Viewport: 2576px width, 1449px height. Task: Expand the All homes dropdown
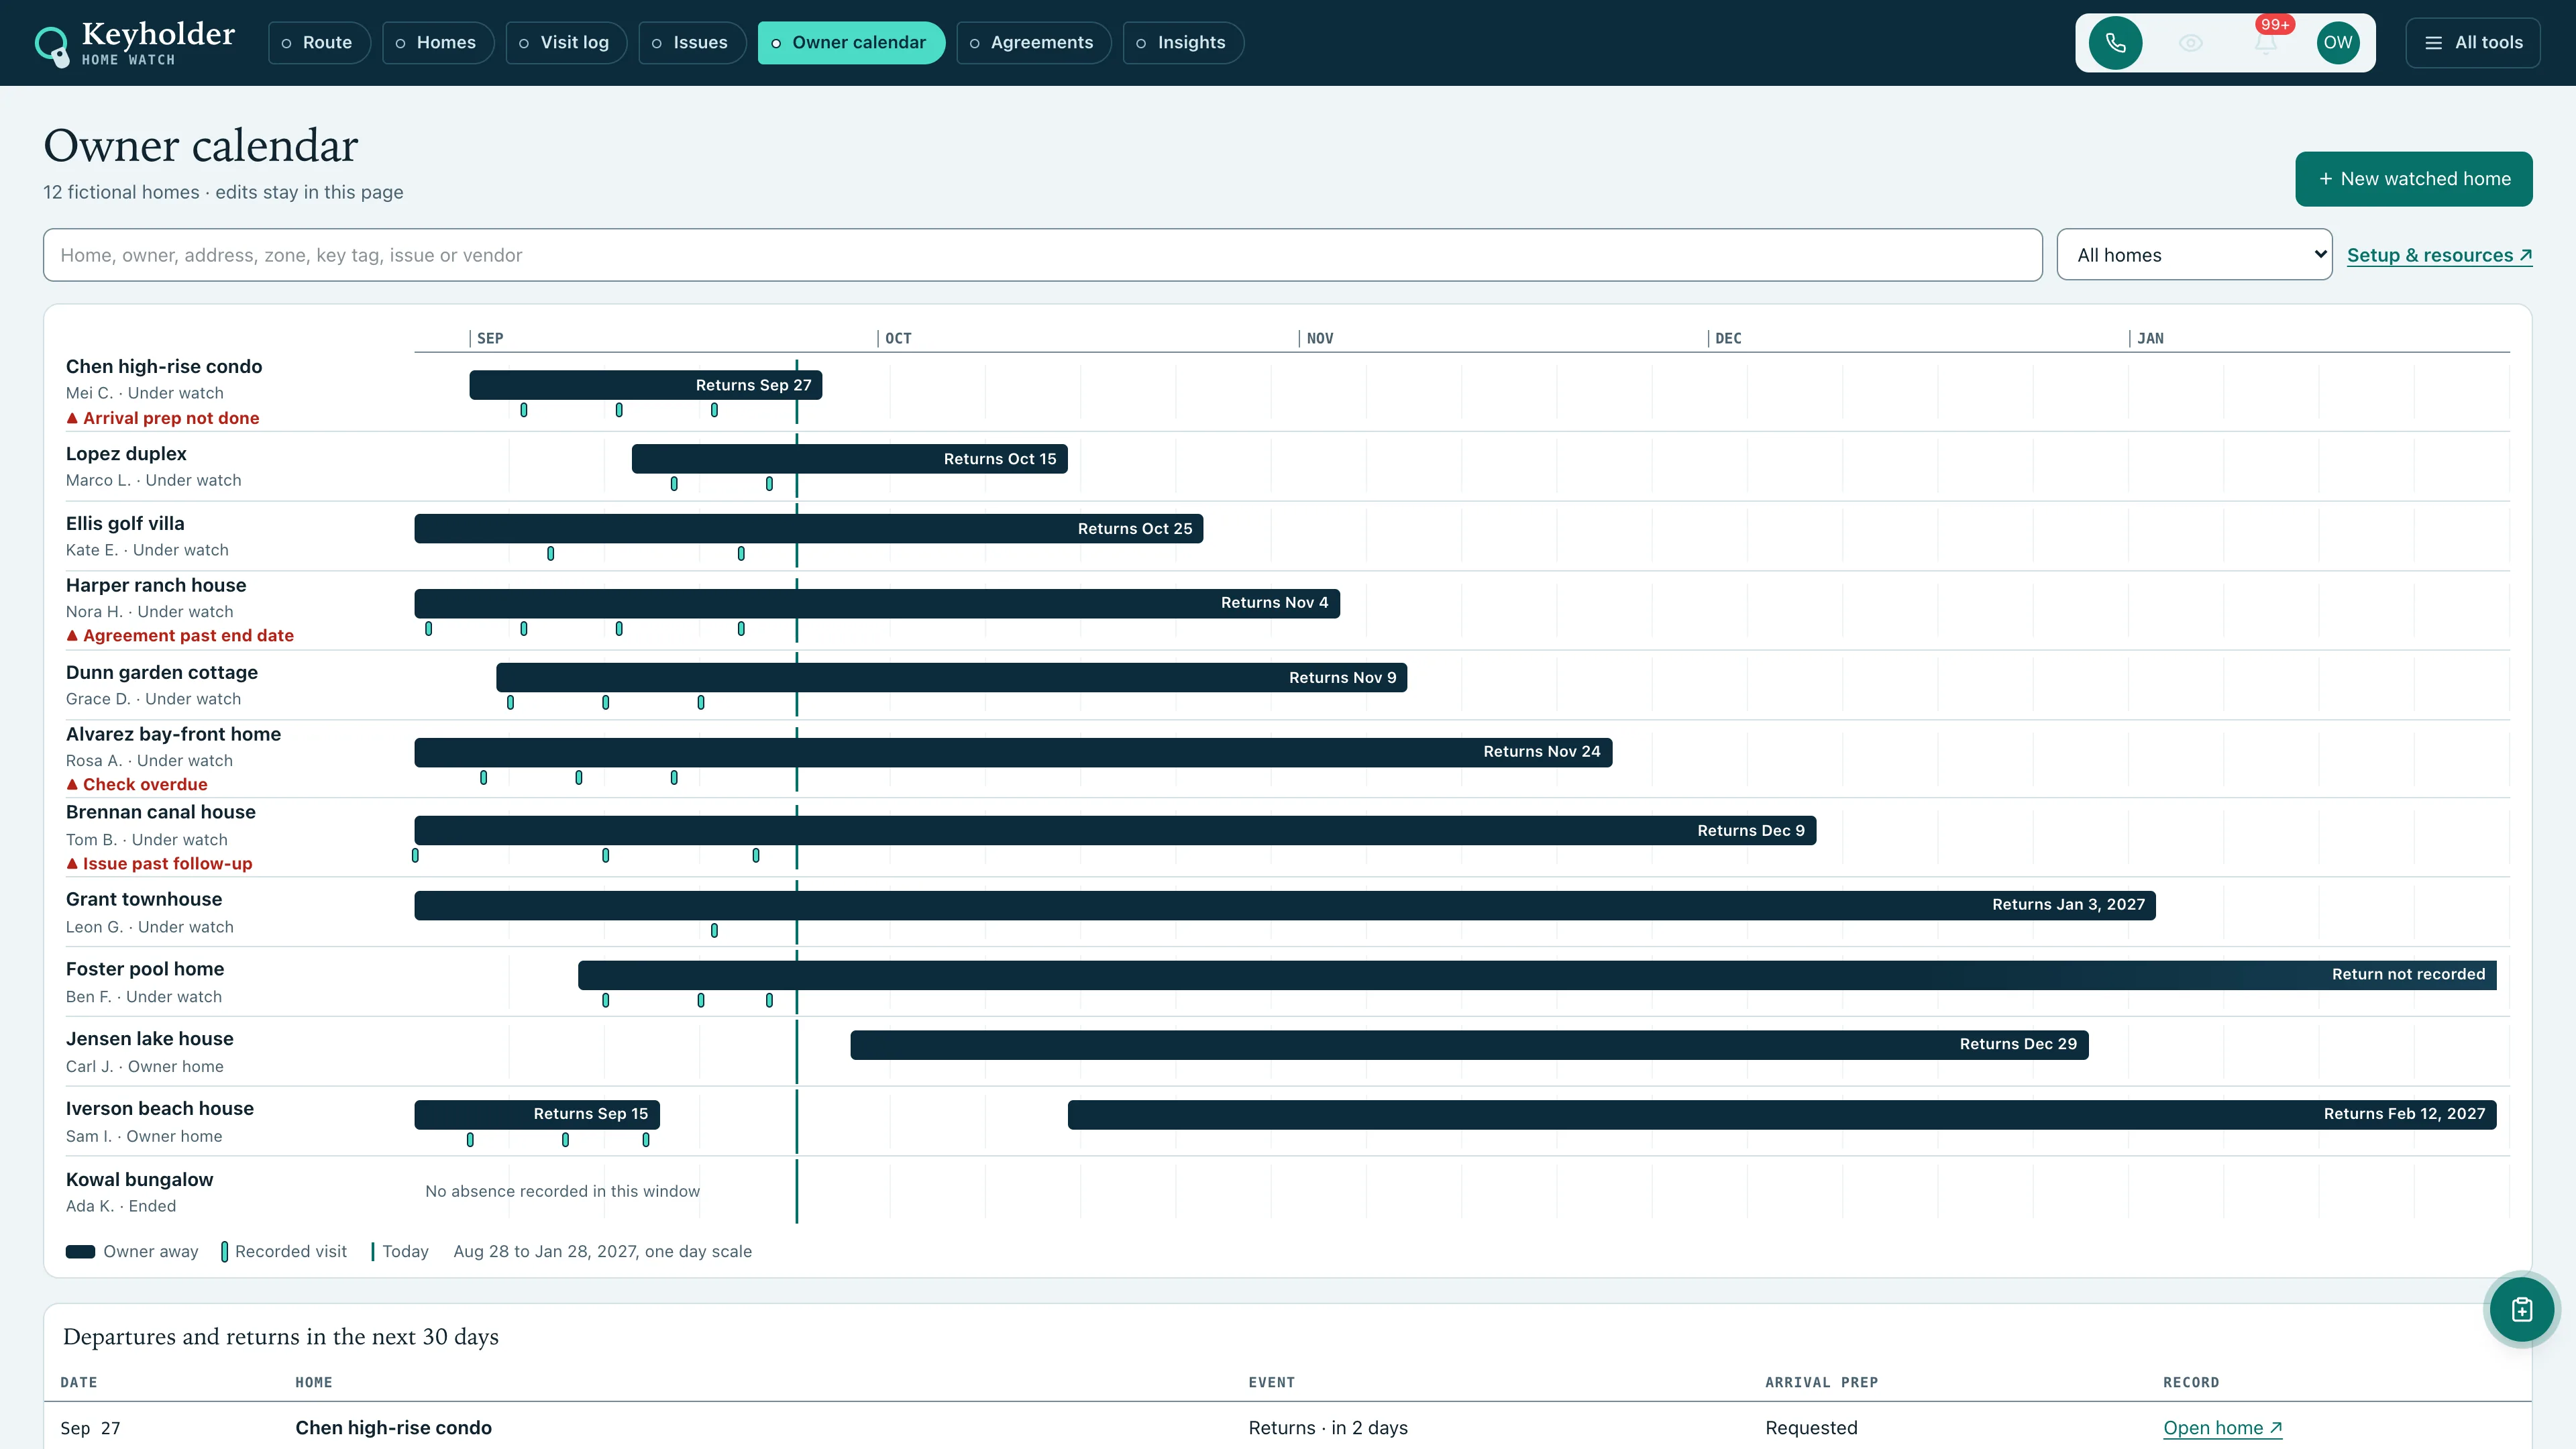point(2194,255)
